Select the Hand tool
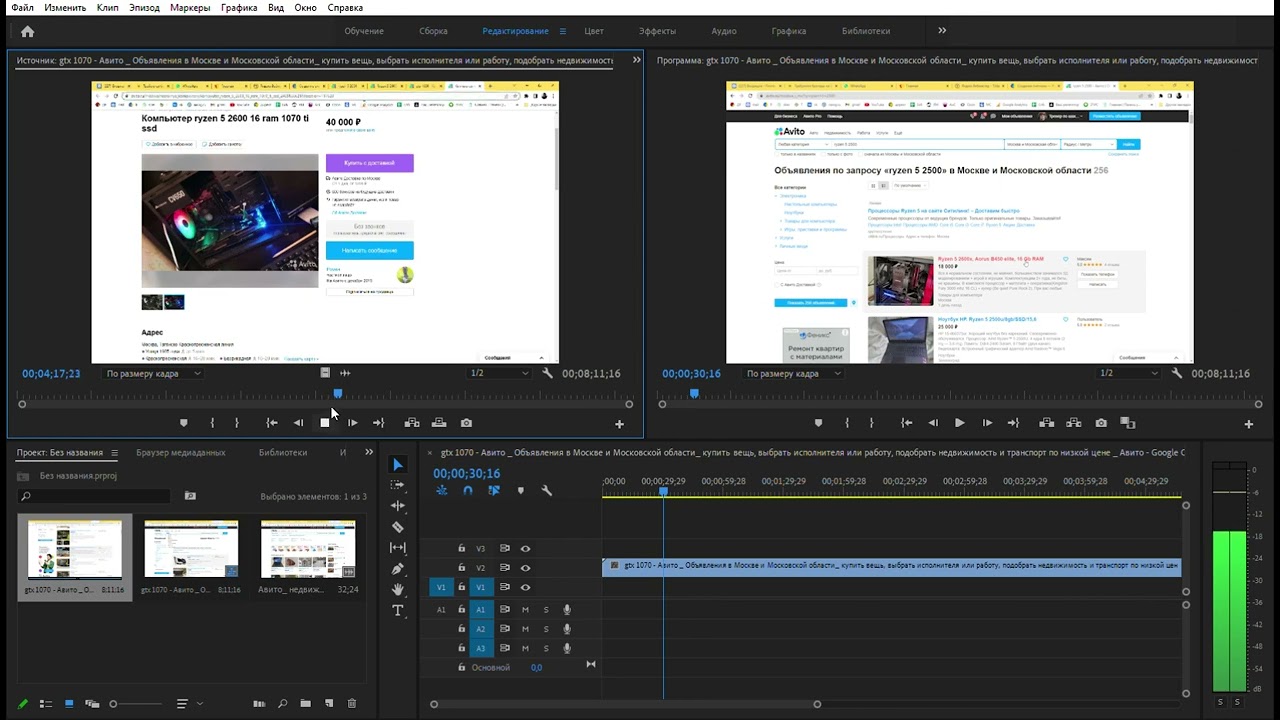 [x=397, y=590]
